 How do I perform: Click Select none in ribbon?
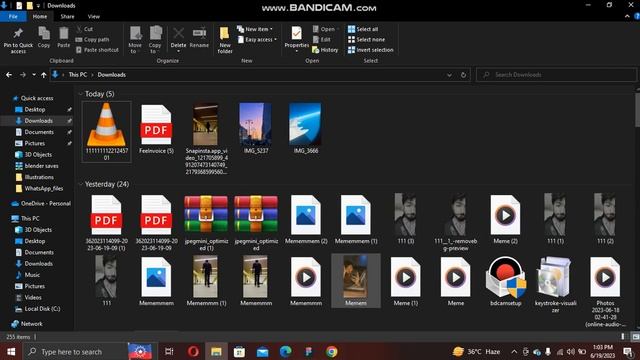[366, 40]
